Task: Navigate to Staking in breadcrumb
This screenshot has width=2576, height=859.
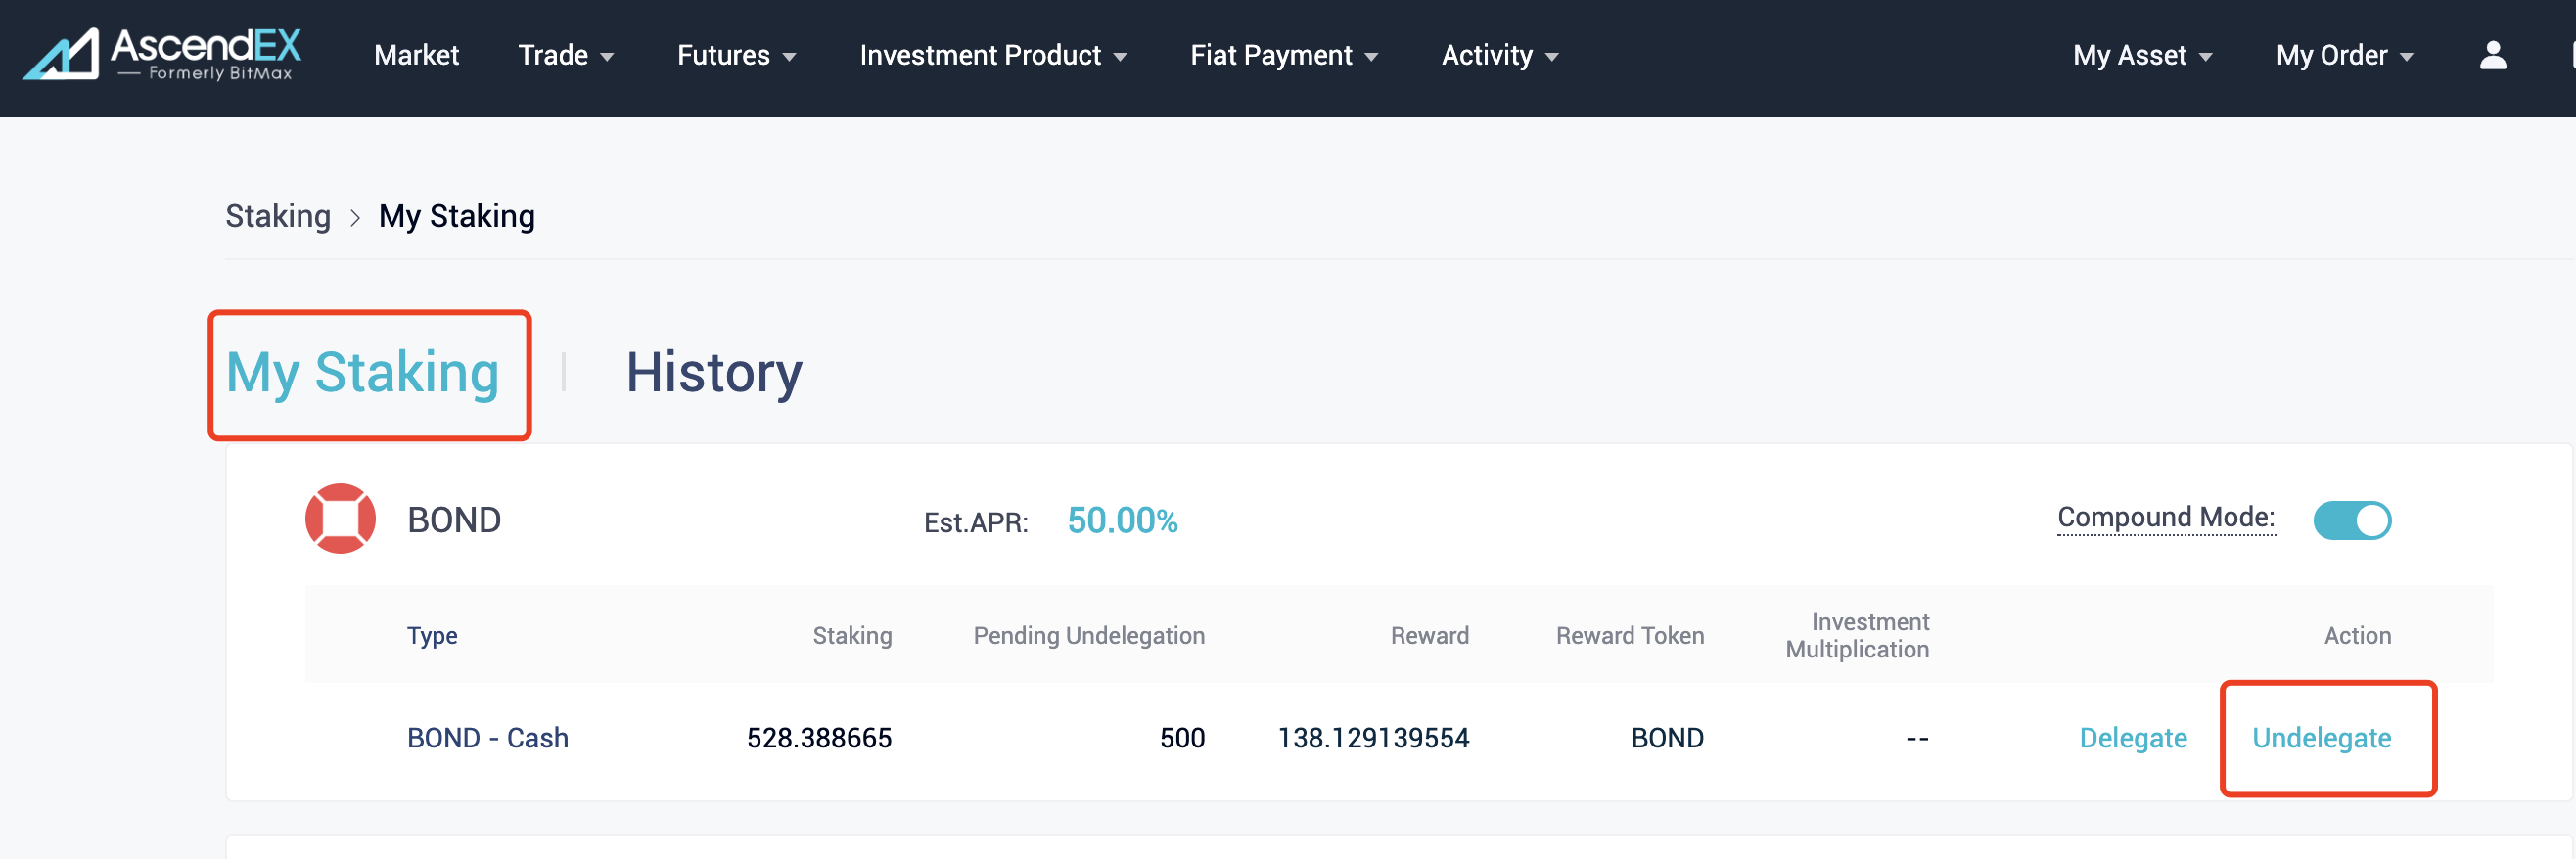Action: pos(278,216)
